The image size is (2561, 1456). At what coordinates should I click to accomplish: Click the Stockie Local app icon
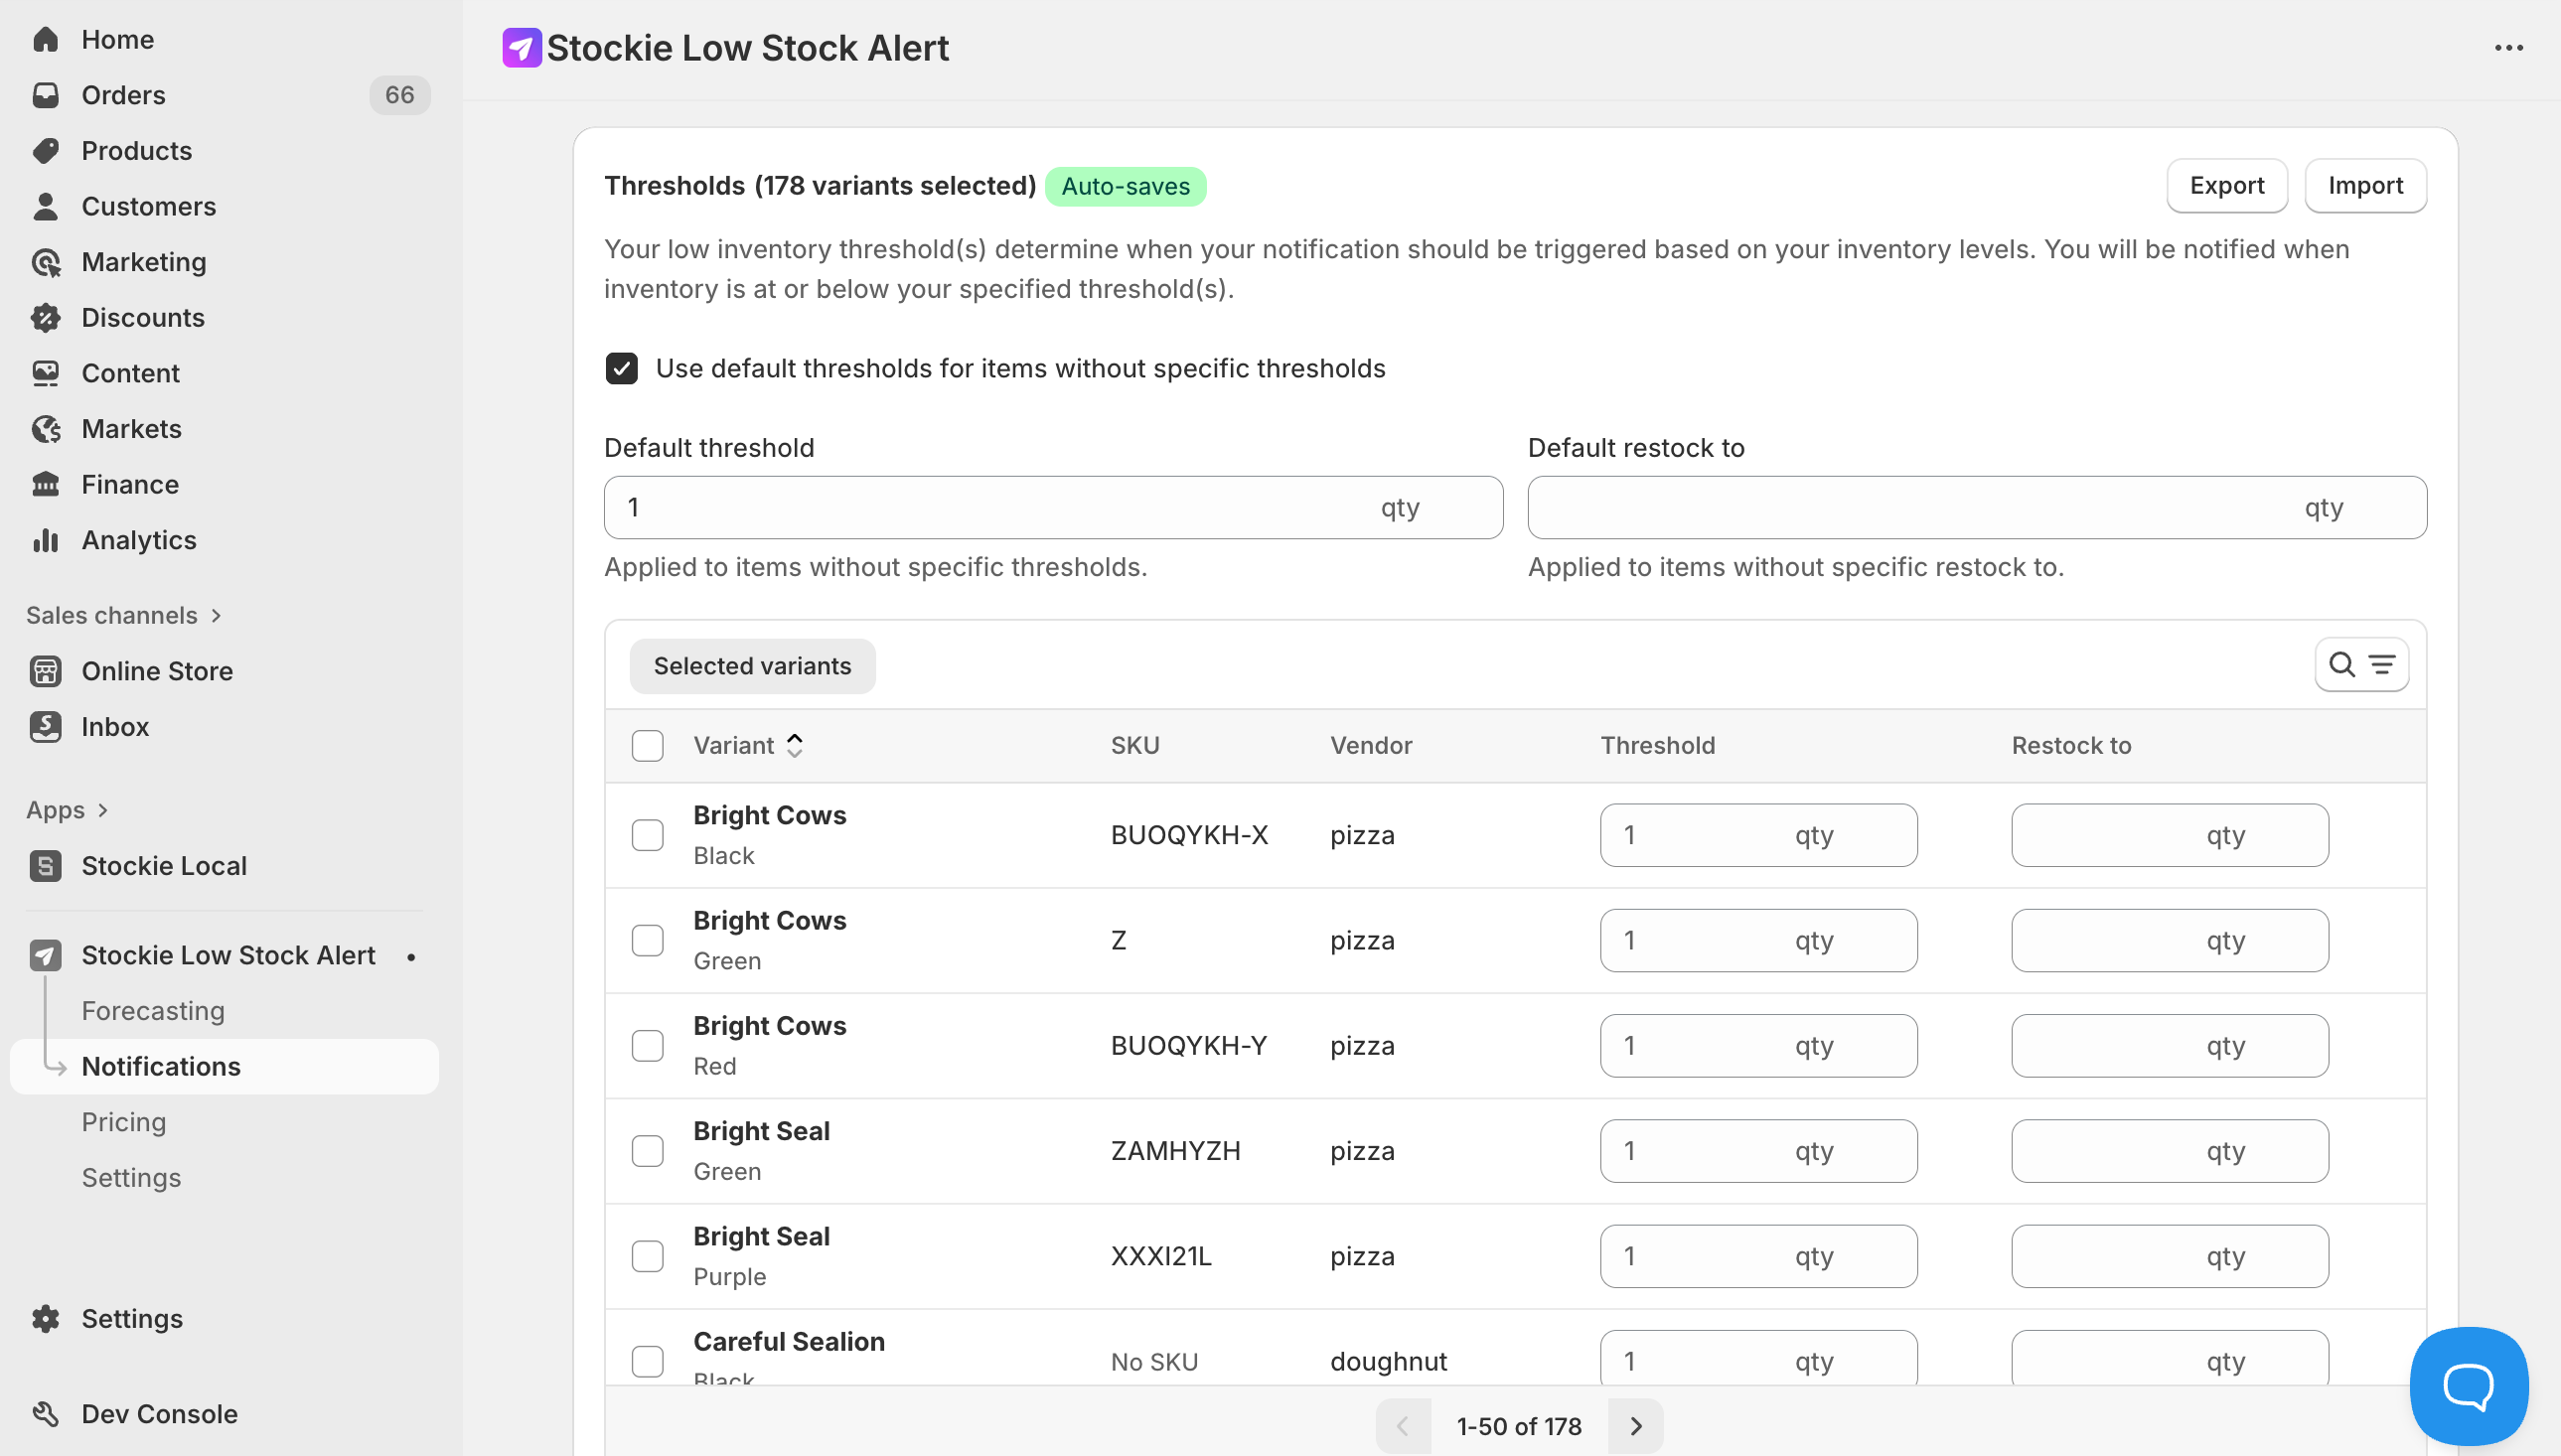(45, 866)
